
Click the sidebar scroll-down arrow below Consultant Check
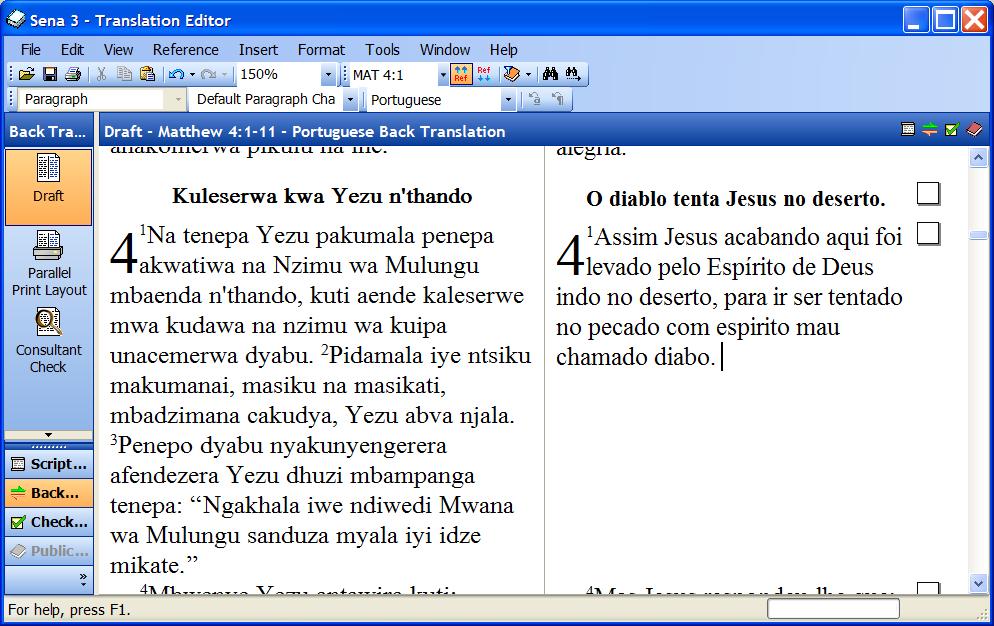pos(48,435)
